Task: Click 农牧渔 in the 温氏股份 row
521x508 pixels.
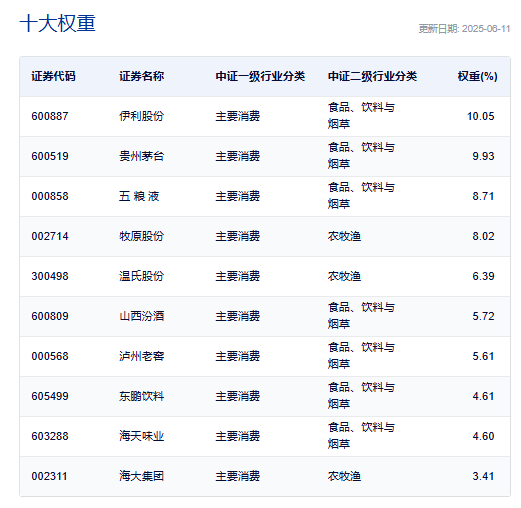Action: pos(344,276)
